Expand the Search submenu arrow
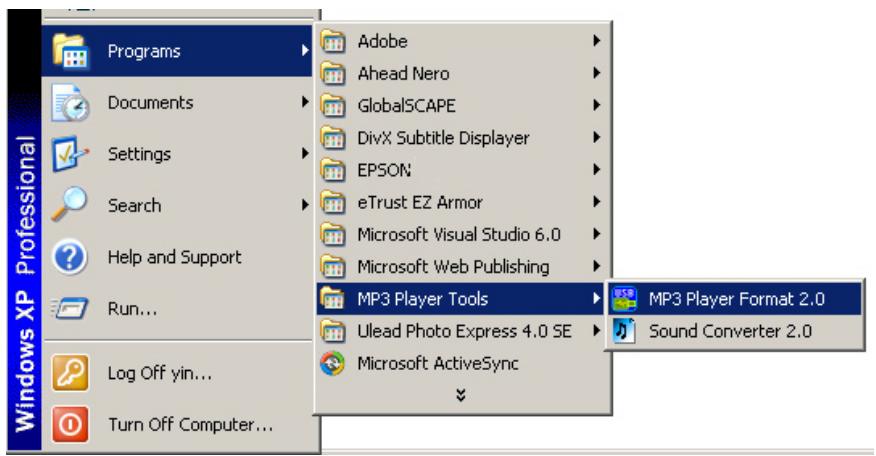Screen dimensions: 876x456 pyautogui.click(x=305, y=205)
